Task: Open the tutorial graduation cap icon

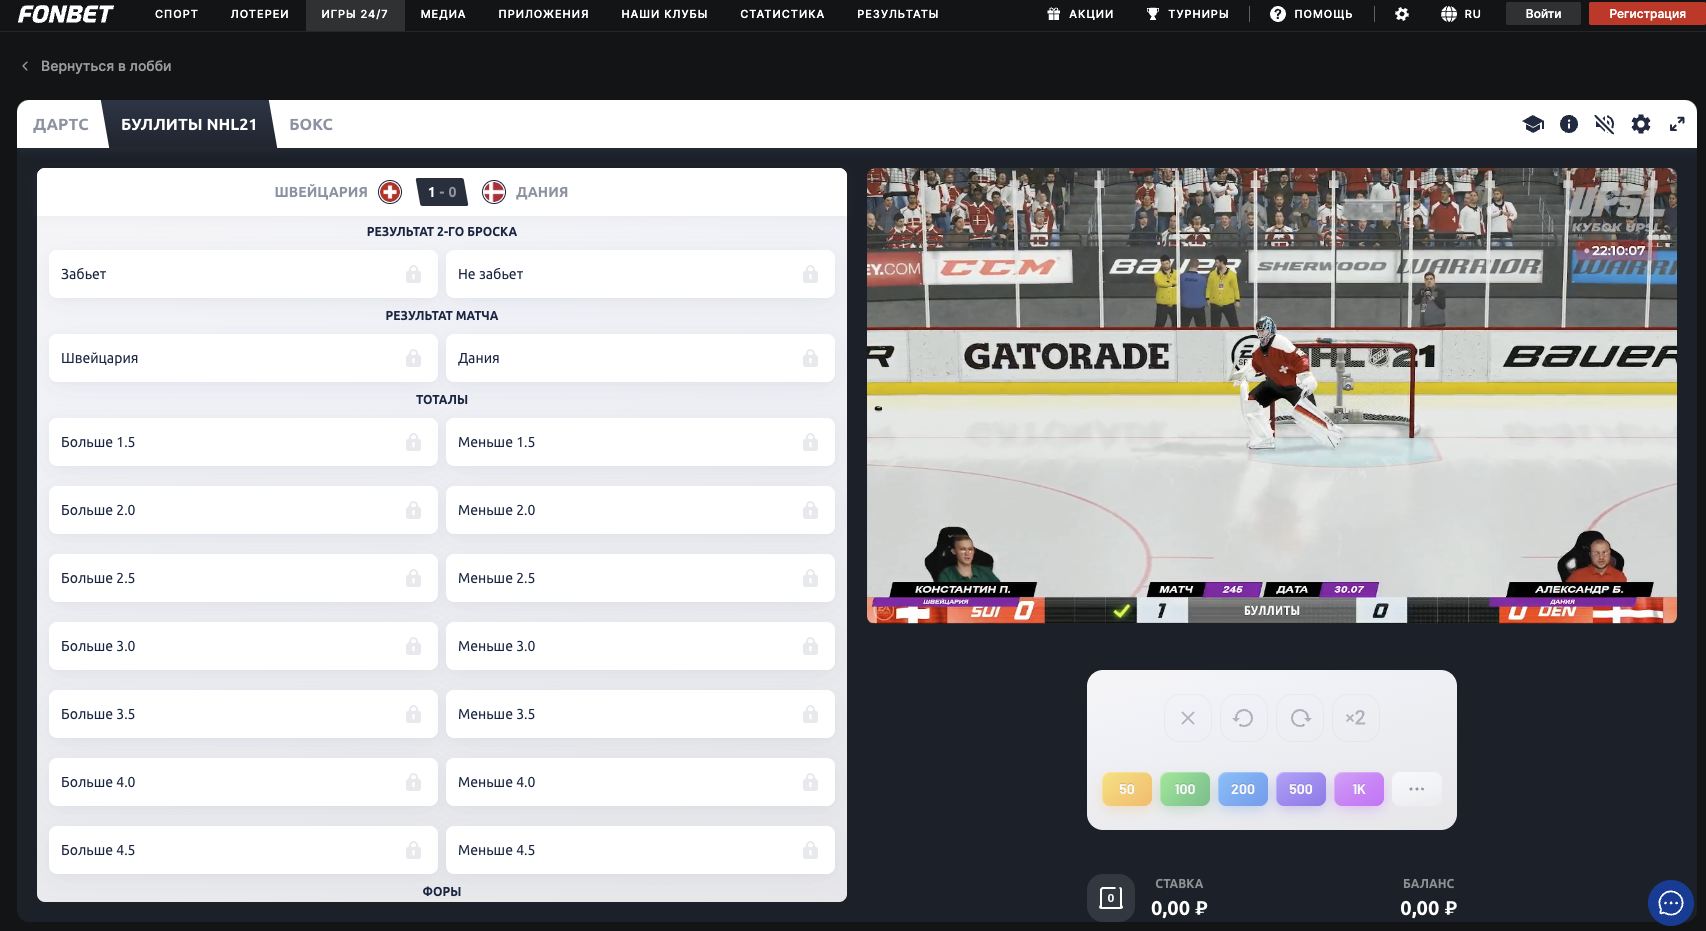Action: pyautogui.click(x=1533, y=124)
